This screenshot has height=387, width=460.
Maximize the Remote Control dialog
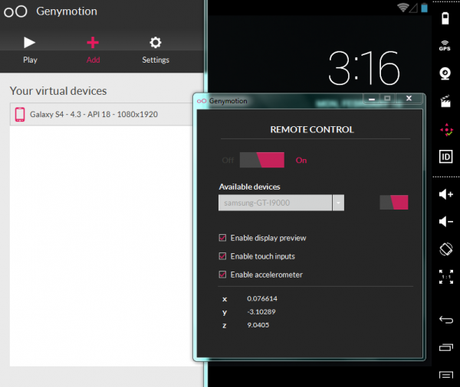pyautogui.click(x=387, y=98)
